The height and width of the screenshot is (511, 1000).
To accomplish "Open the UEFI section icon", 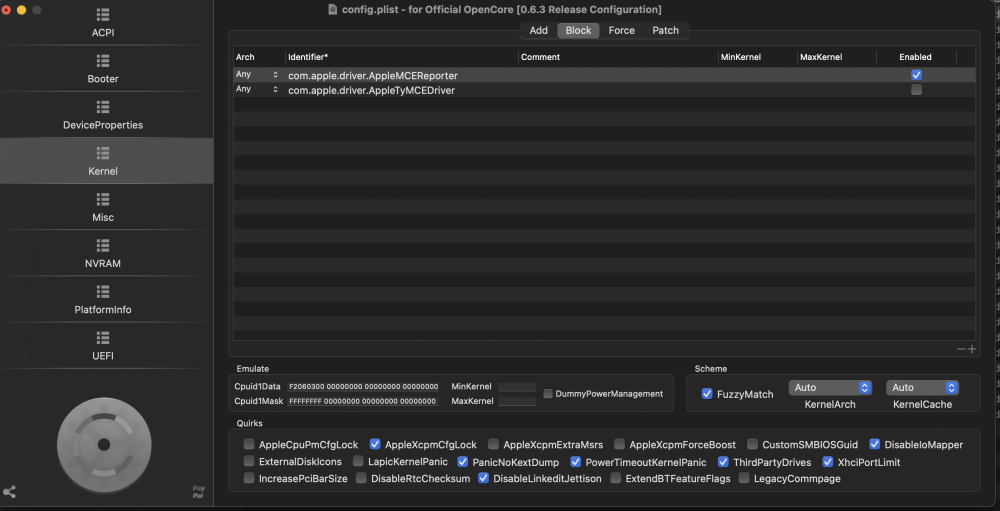I will coord(103,337).
